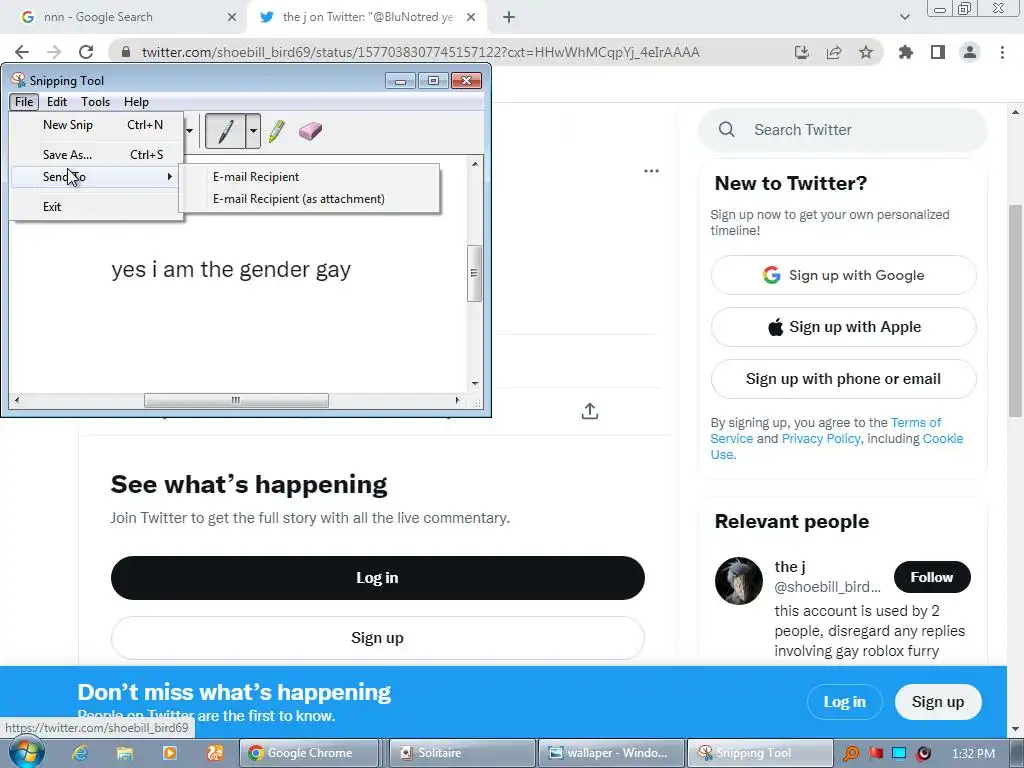Choose Save As... from File menu
The width and height of the screenshot is (1024, 768).
tap(96, 155)
